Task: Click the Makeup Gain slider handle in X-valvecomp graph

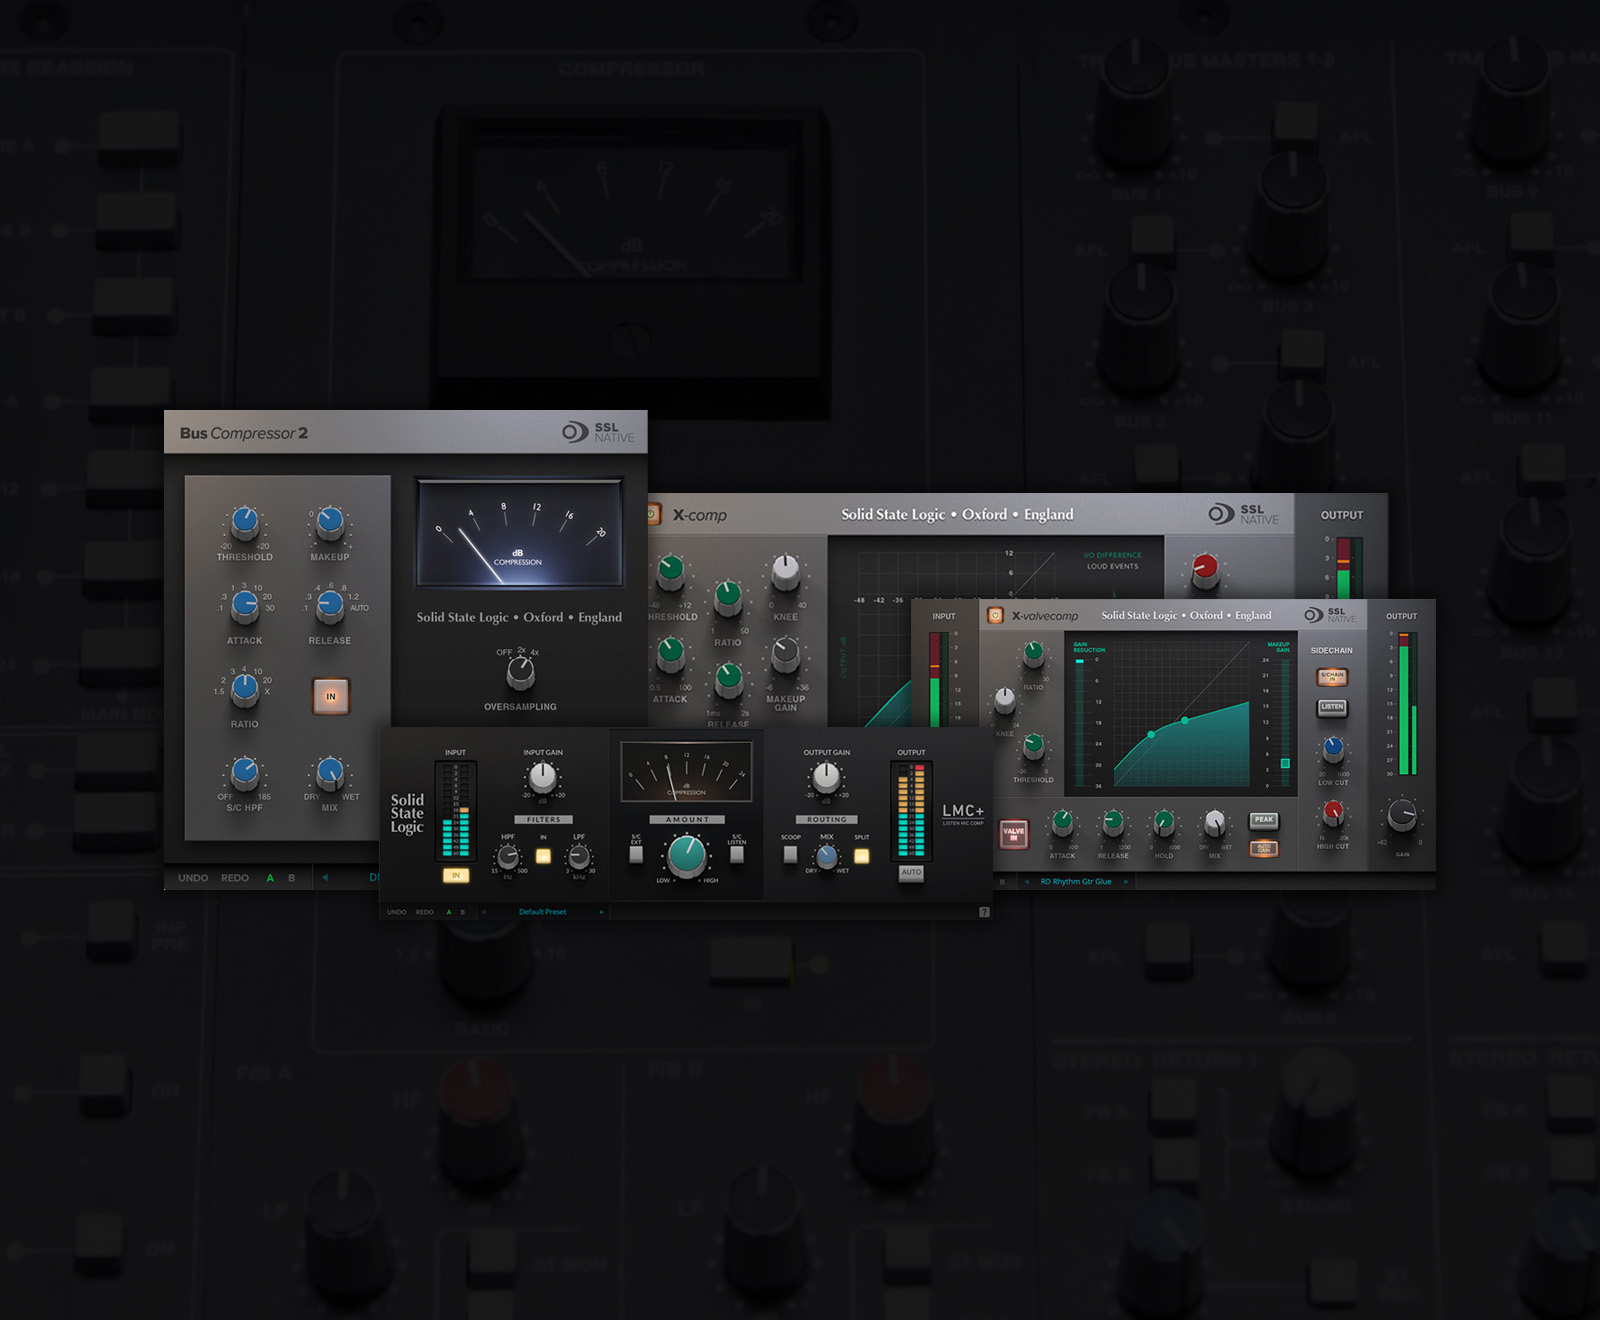Action: click(x=1285, y=763)
